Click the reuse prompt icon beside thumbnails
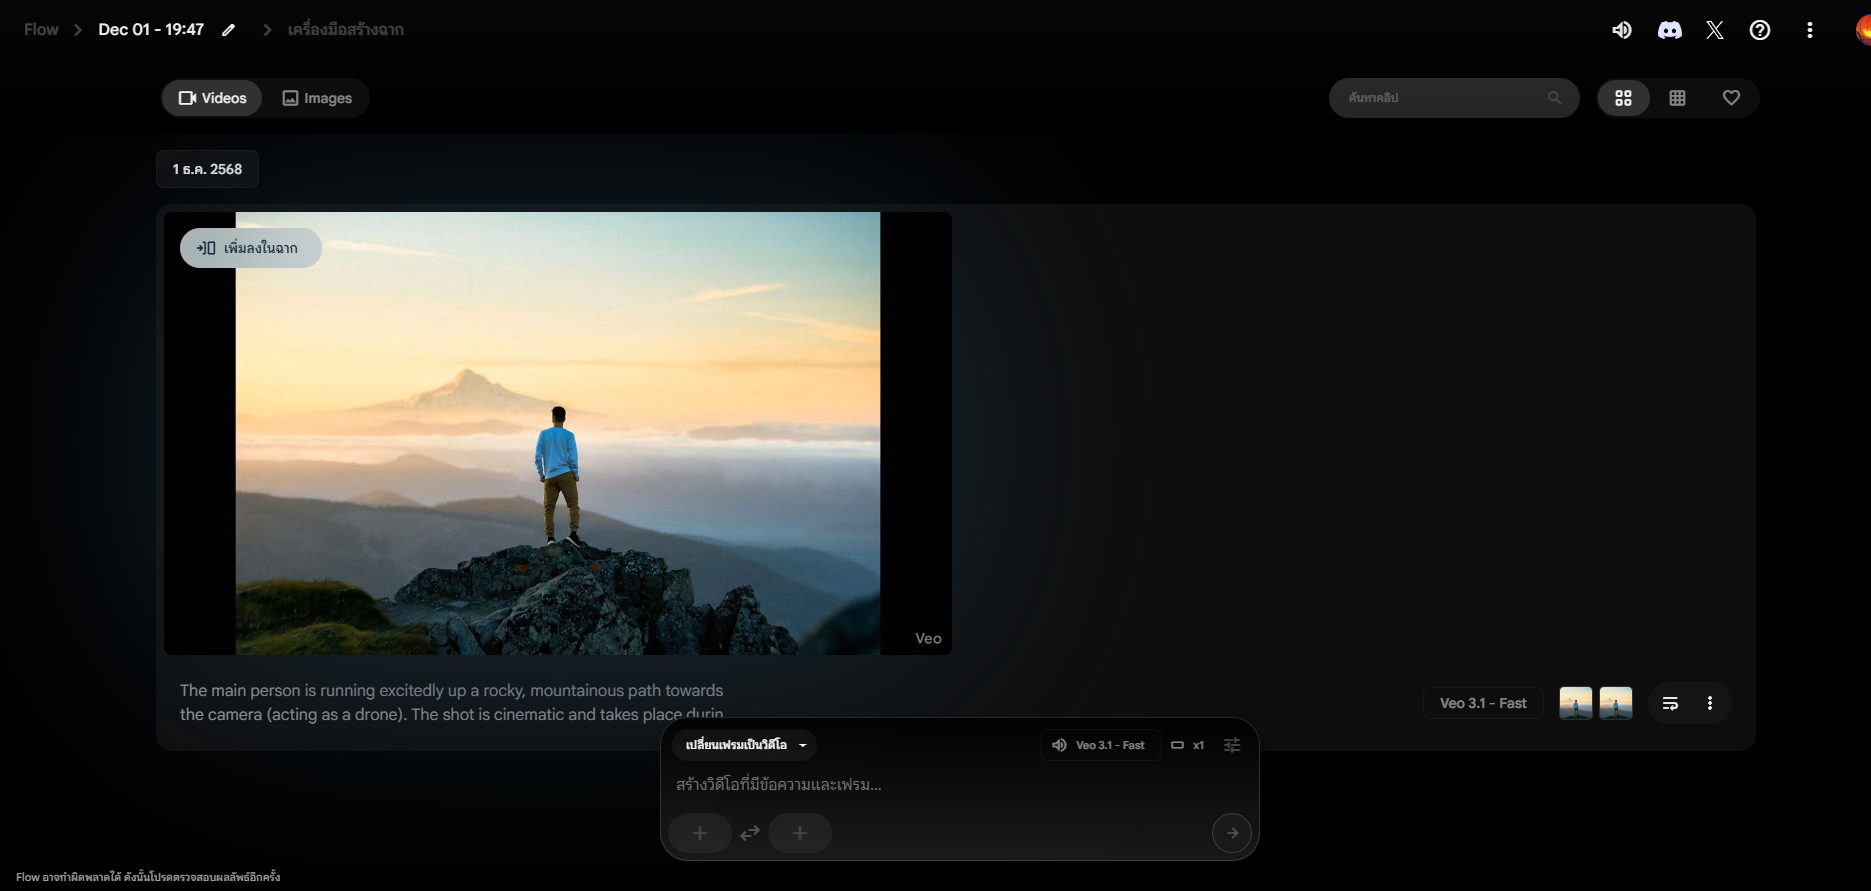This screenshot has height=891, width=1871. pos(1670,703)
